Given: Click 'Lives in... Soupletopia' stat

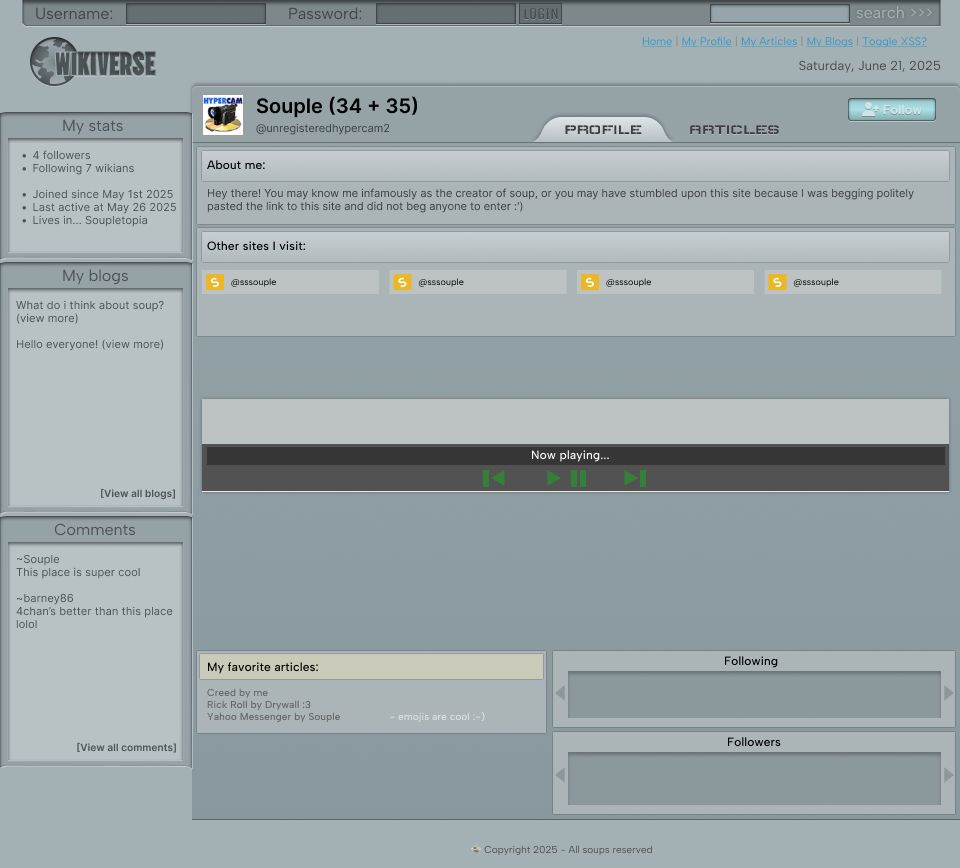Looking at the screenshot, I should pos(90,220).
